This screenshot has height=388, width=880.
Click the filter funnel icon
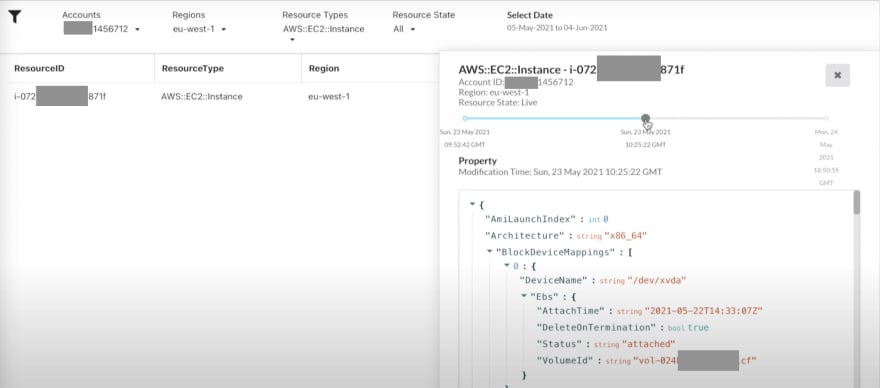[x=15, y=17]
